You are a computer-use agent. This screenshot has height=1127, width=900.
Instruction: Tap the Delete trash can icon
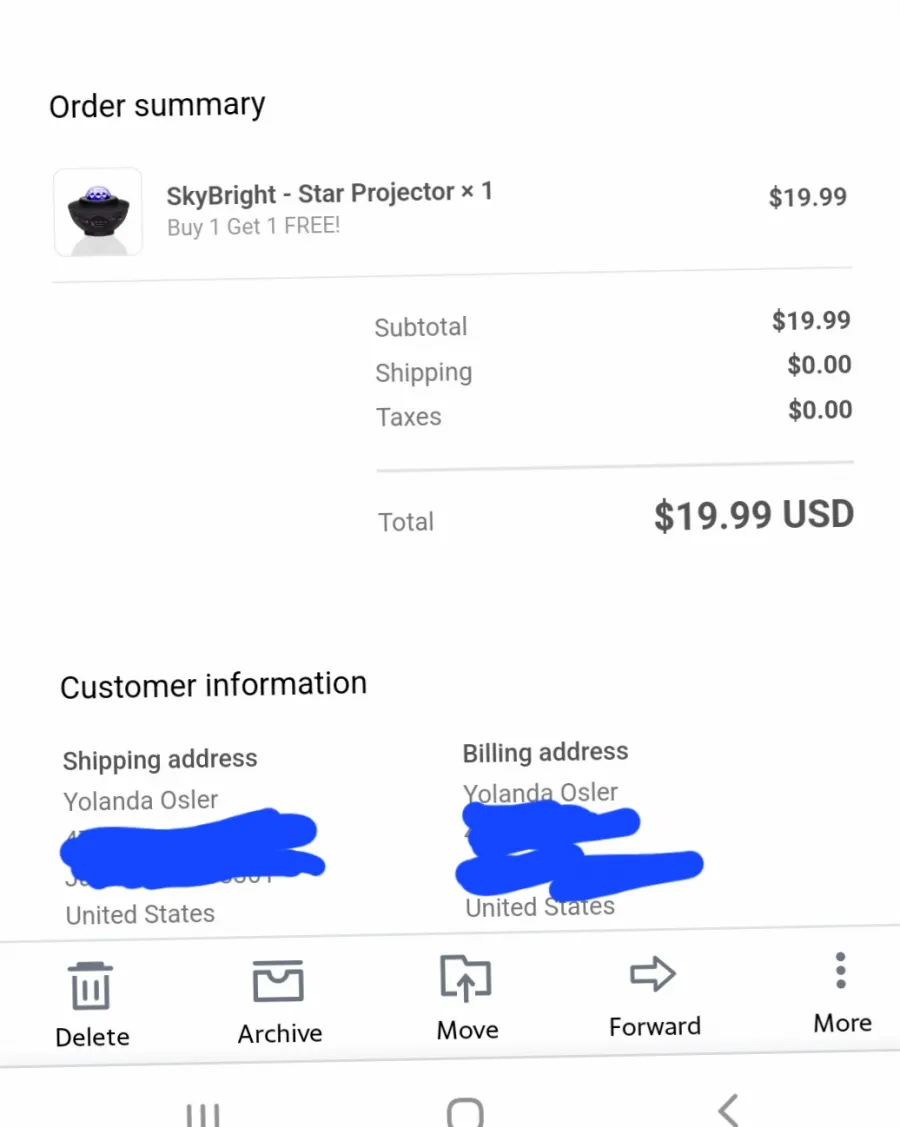(x=91, y=985)
